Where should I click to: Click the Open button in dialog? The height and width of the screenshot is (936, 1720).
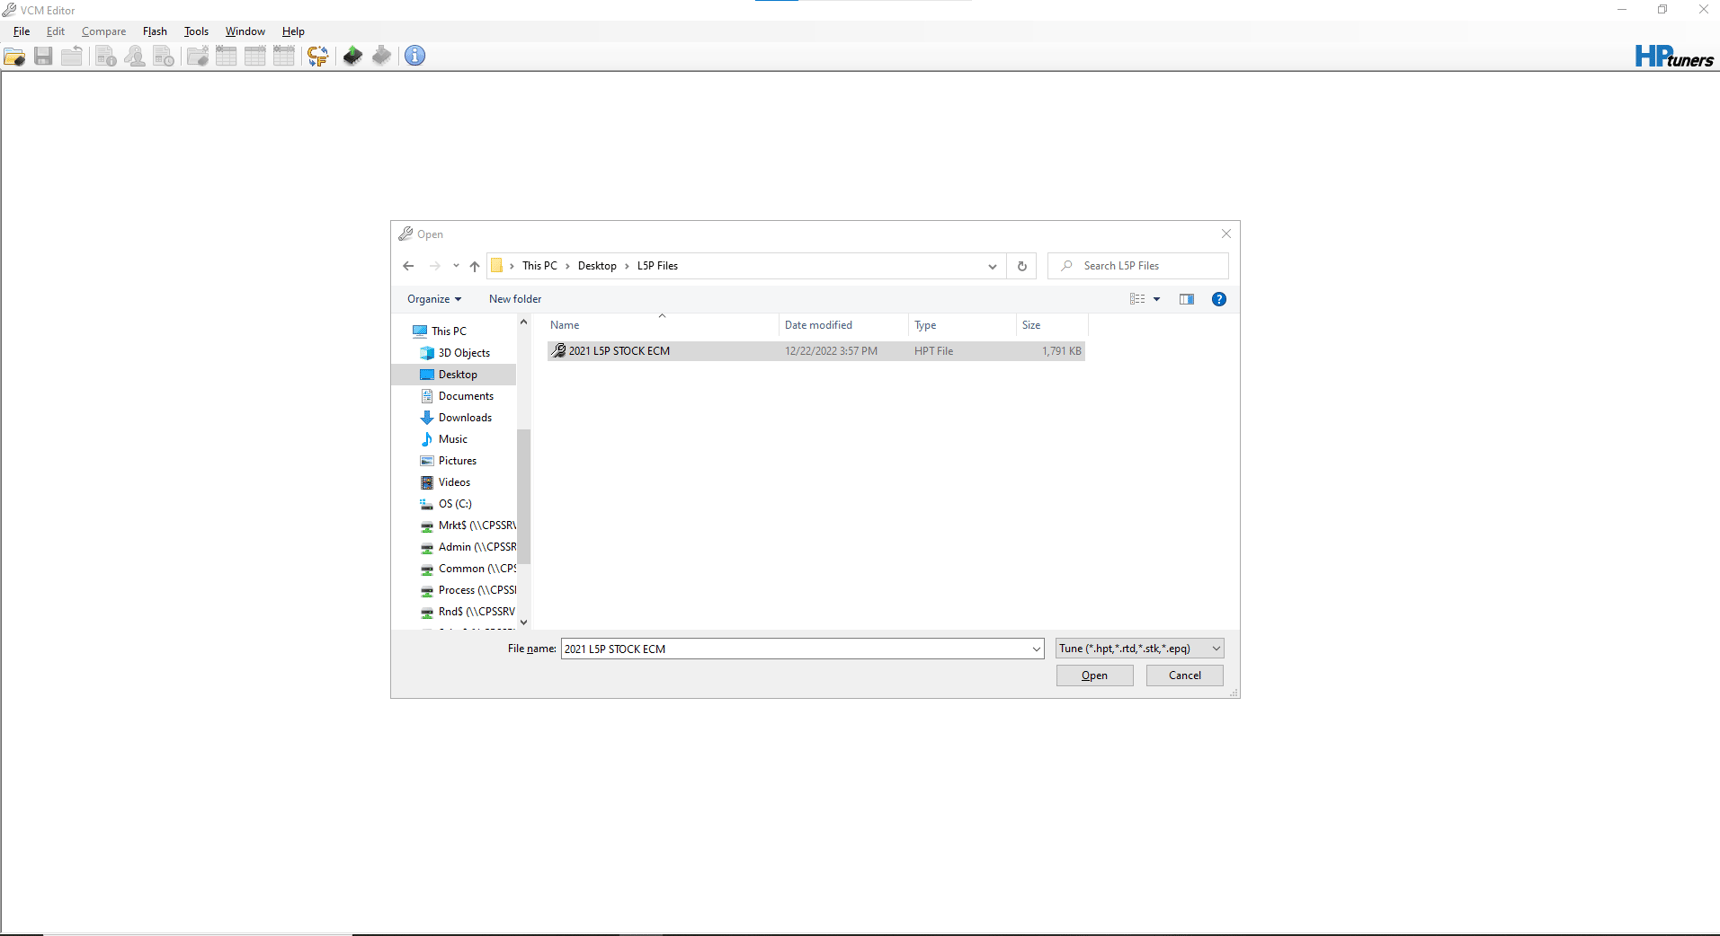pyautogui.click(x=1094, y=676)
